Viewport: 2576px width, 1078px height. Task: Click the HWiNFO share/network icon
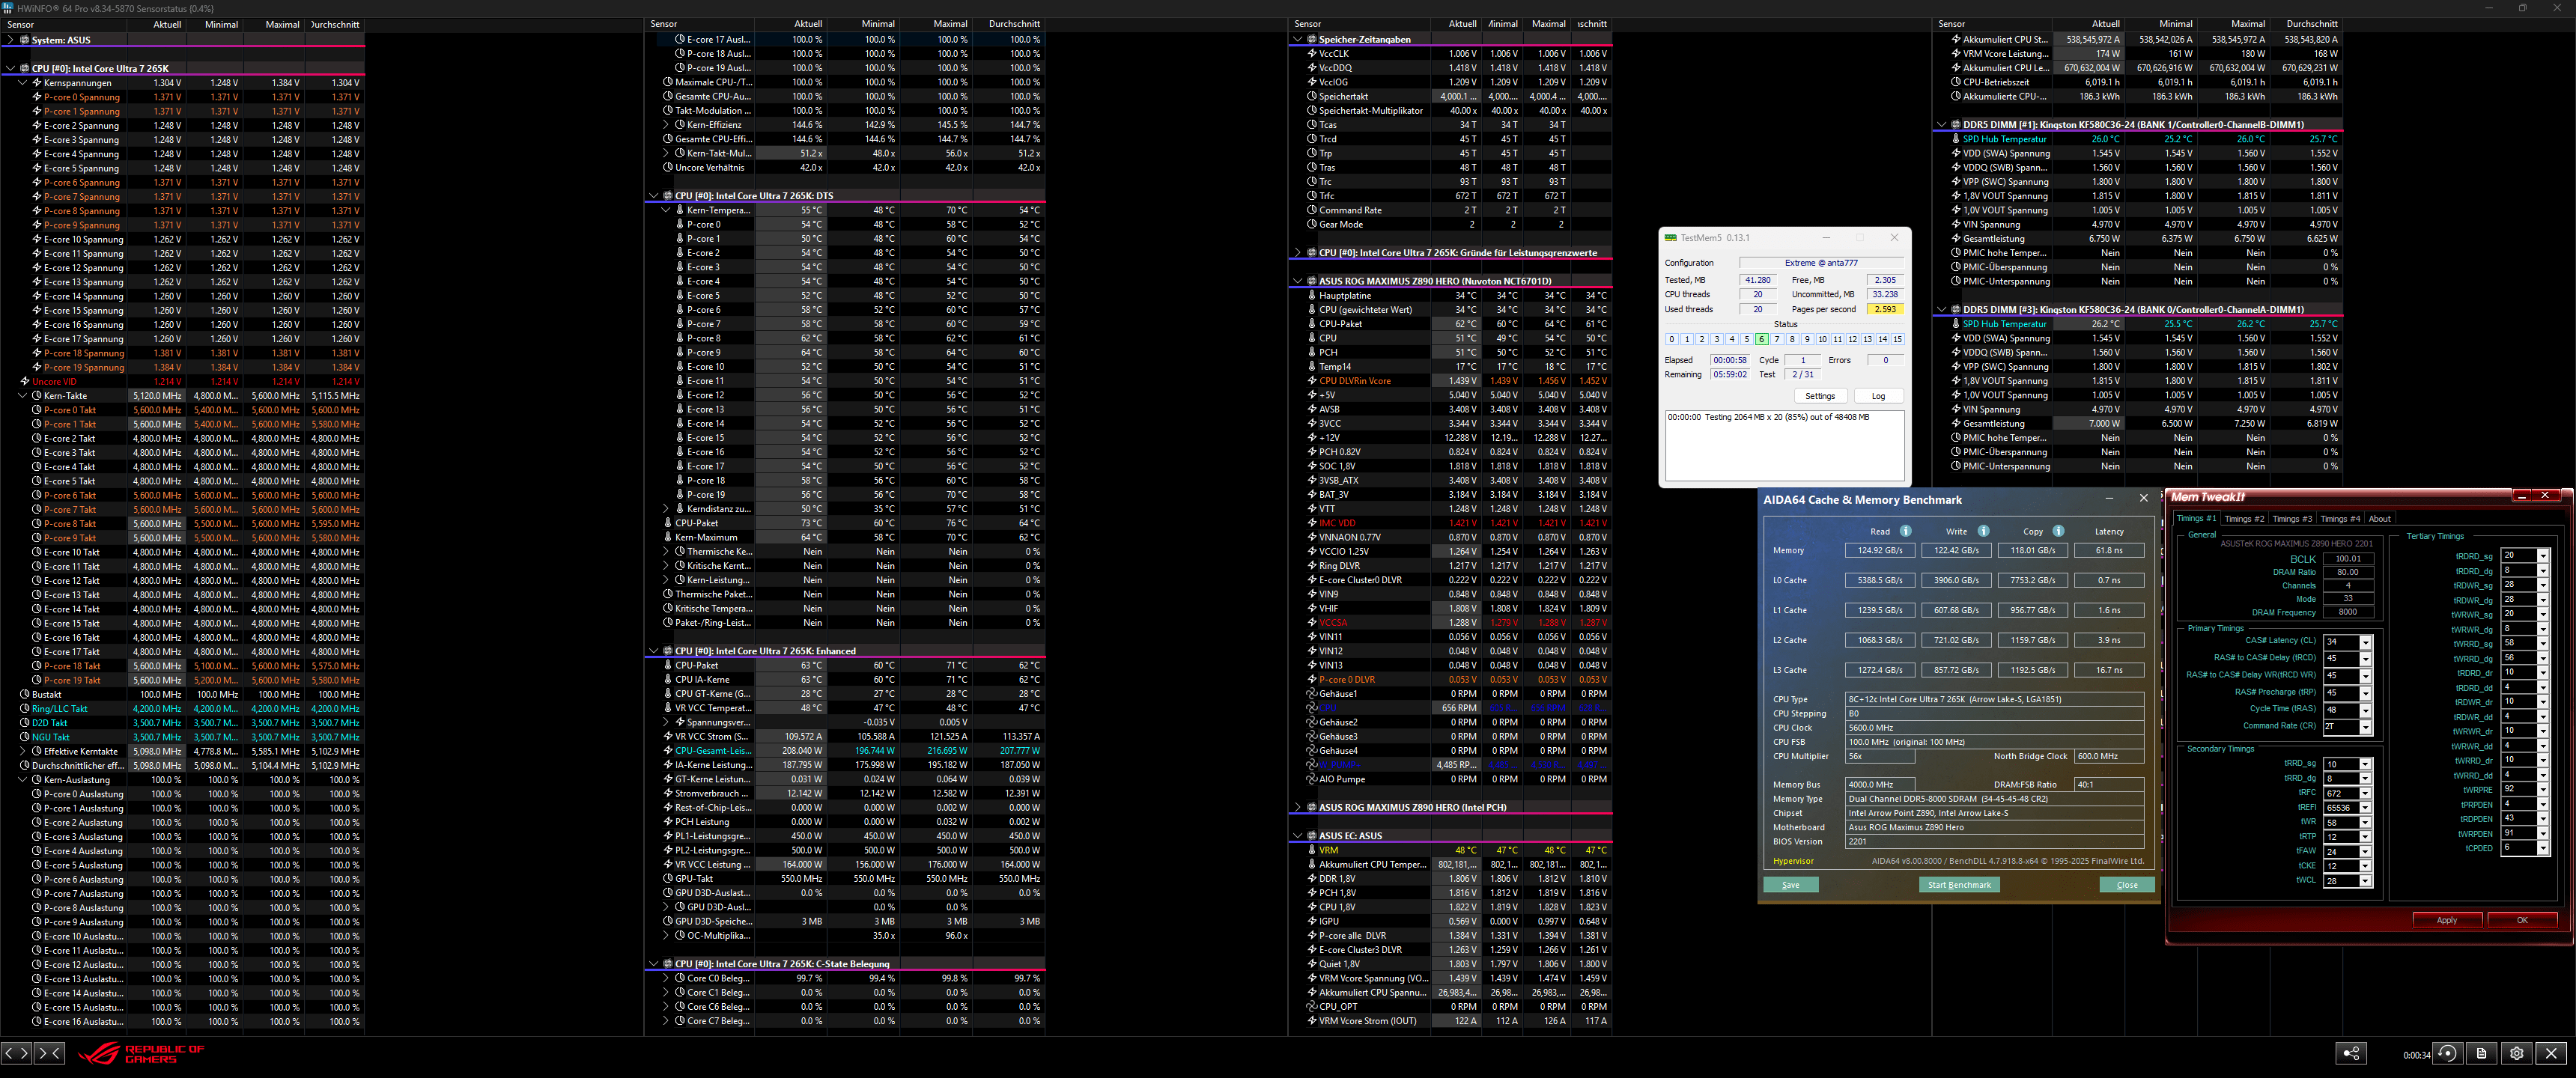pos(2351,1053)
